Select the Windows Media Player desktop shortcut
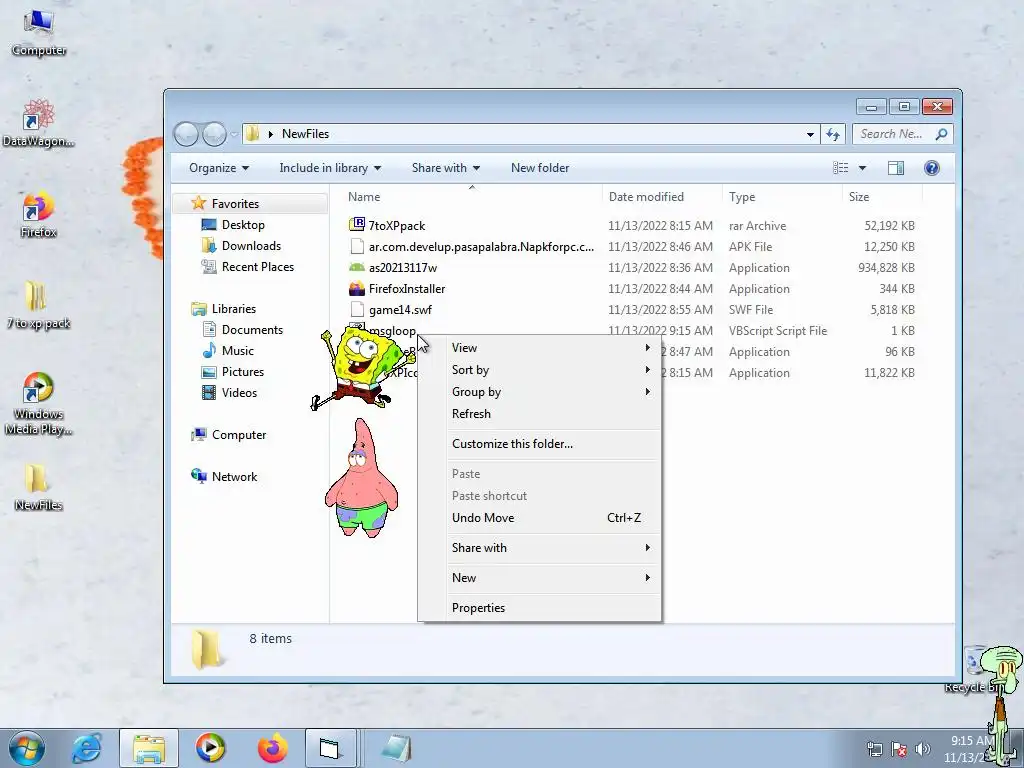1024x768 pixels. coord(39,403)
